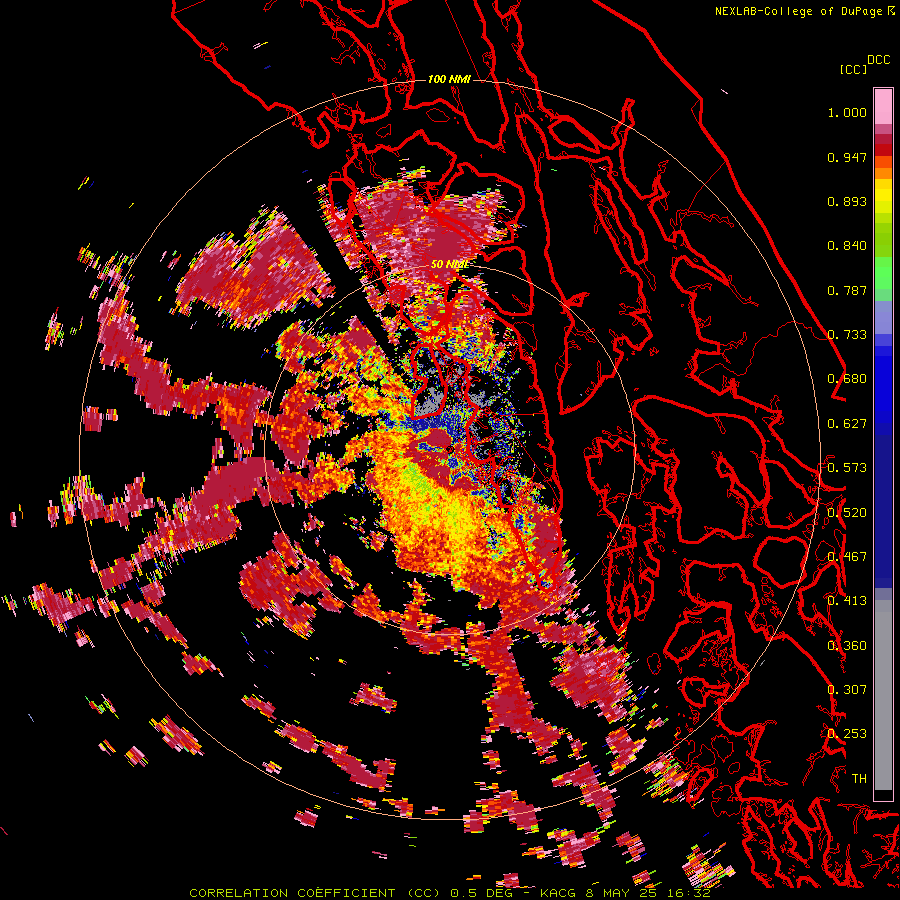This screenshot has width=900, height=900.
Task: Click the NEXLAB-College of DuPage credit text
Action: [798, 11]
